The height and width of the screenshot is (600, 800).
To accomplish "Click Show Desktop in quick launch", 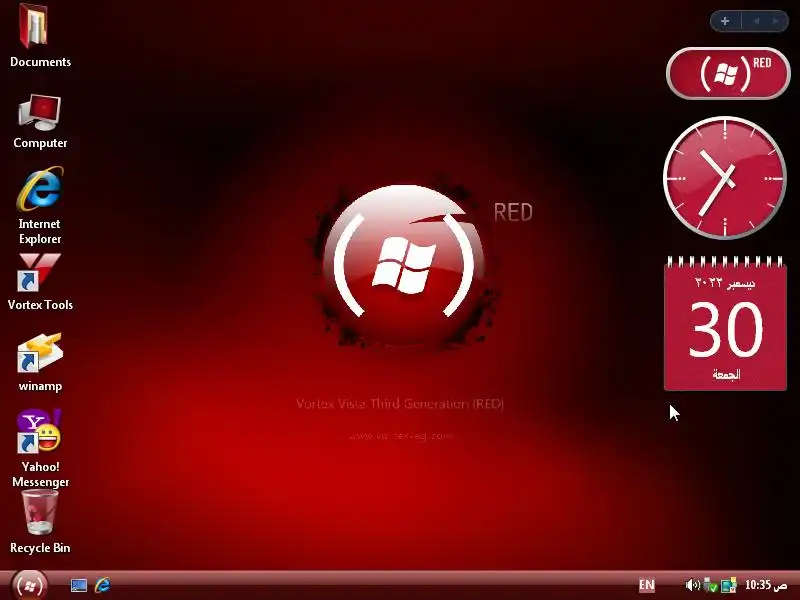I will 79,585.
